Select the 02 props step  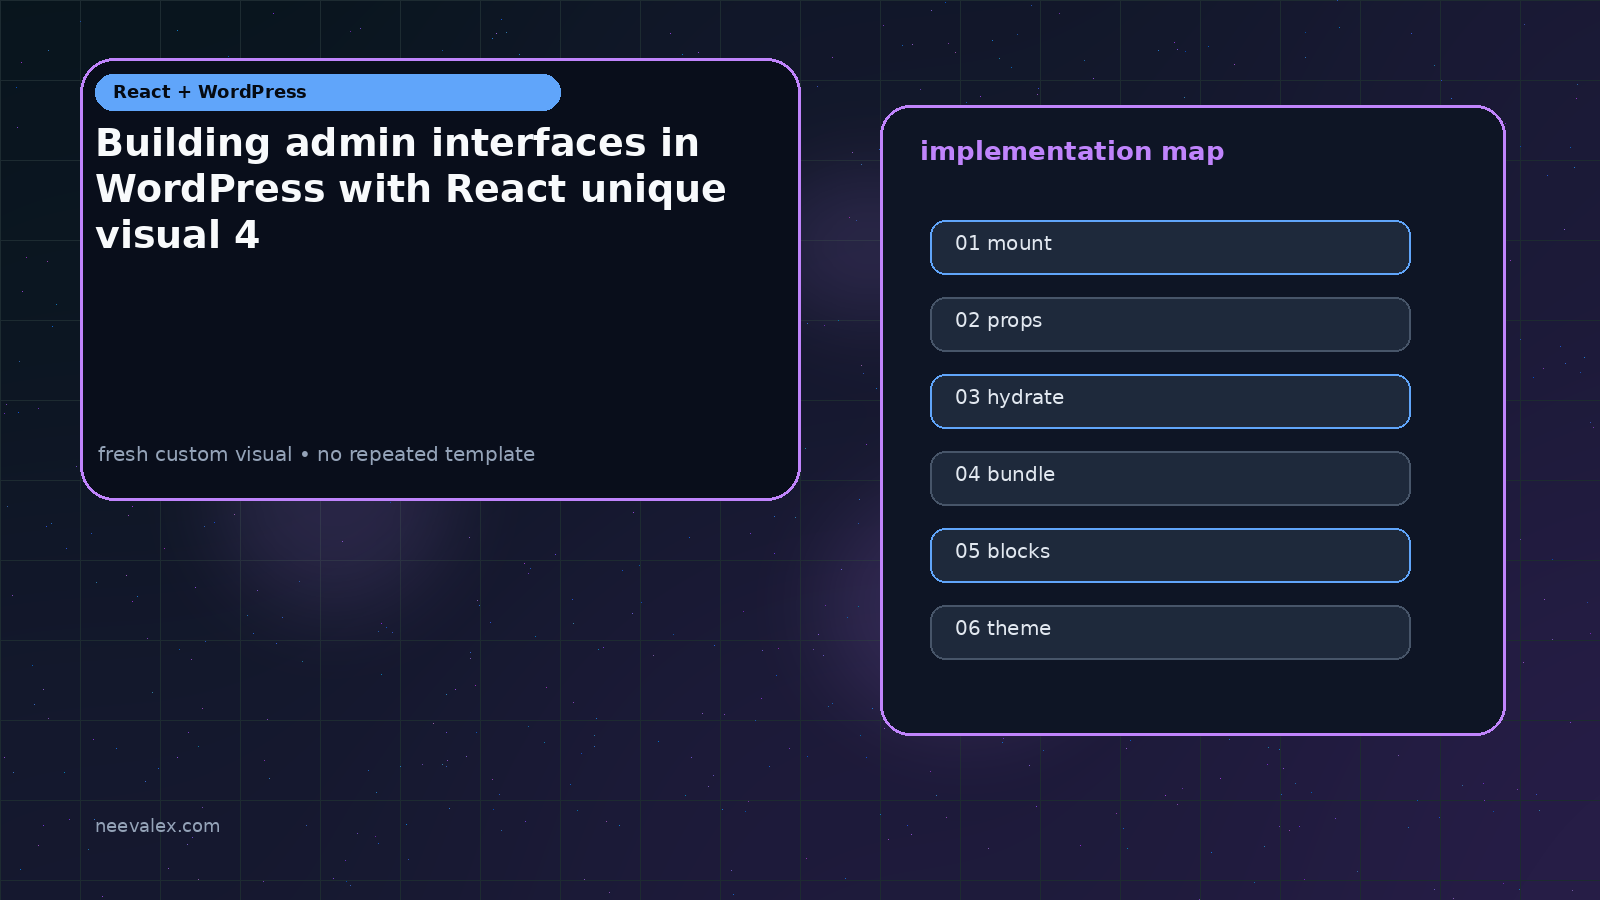[x=1170, y=324]
